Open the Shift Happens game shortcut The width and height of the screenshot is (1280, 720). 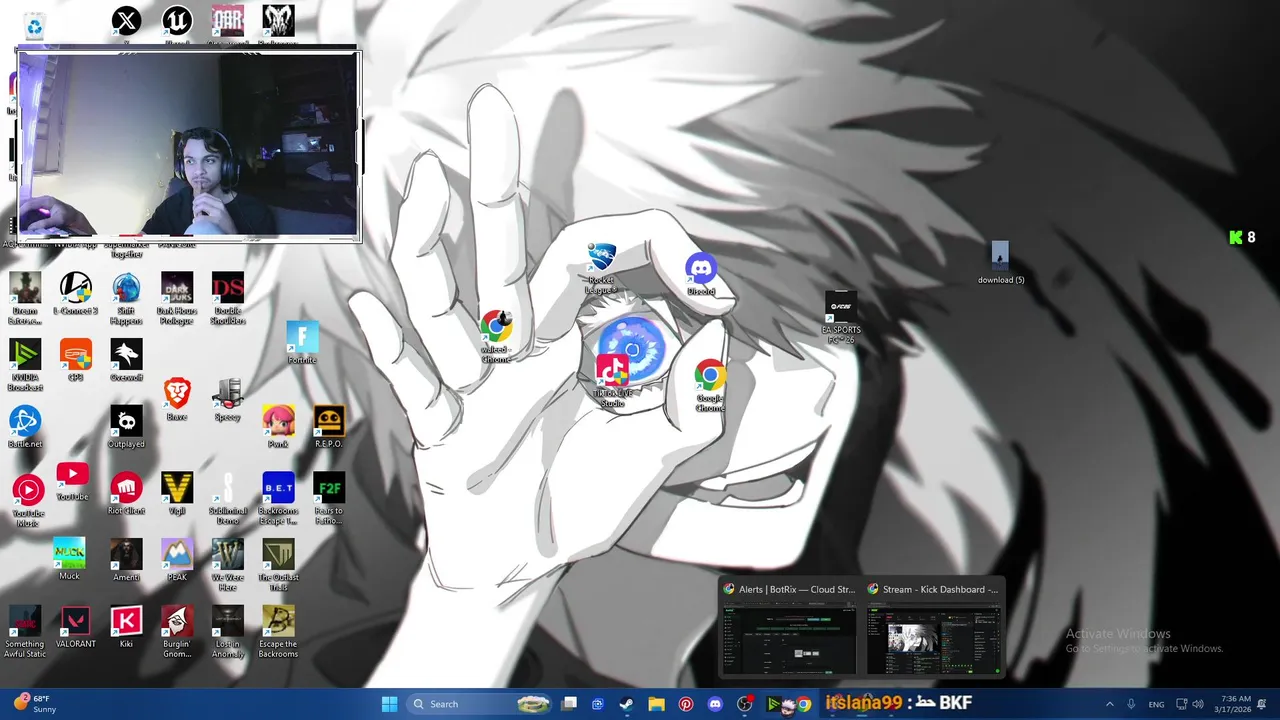pyautogui.click(x=126, y=299)
